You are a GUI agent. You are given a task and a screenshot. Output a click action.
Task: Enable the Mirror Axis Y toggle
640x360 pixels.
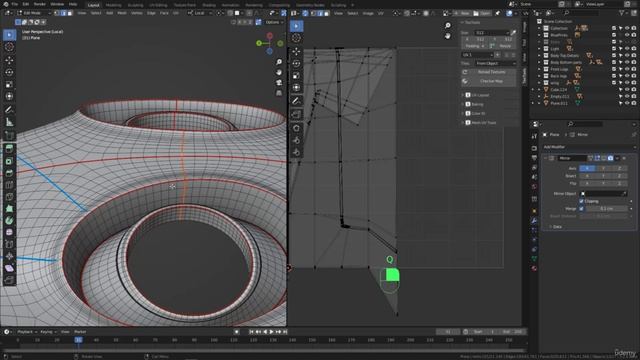603,168
